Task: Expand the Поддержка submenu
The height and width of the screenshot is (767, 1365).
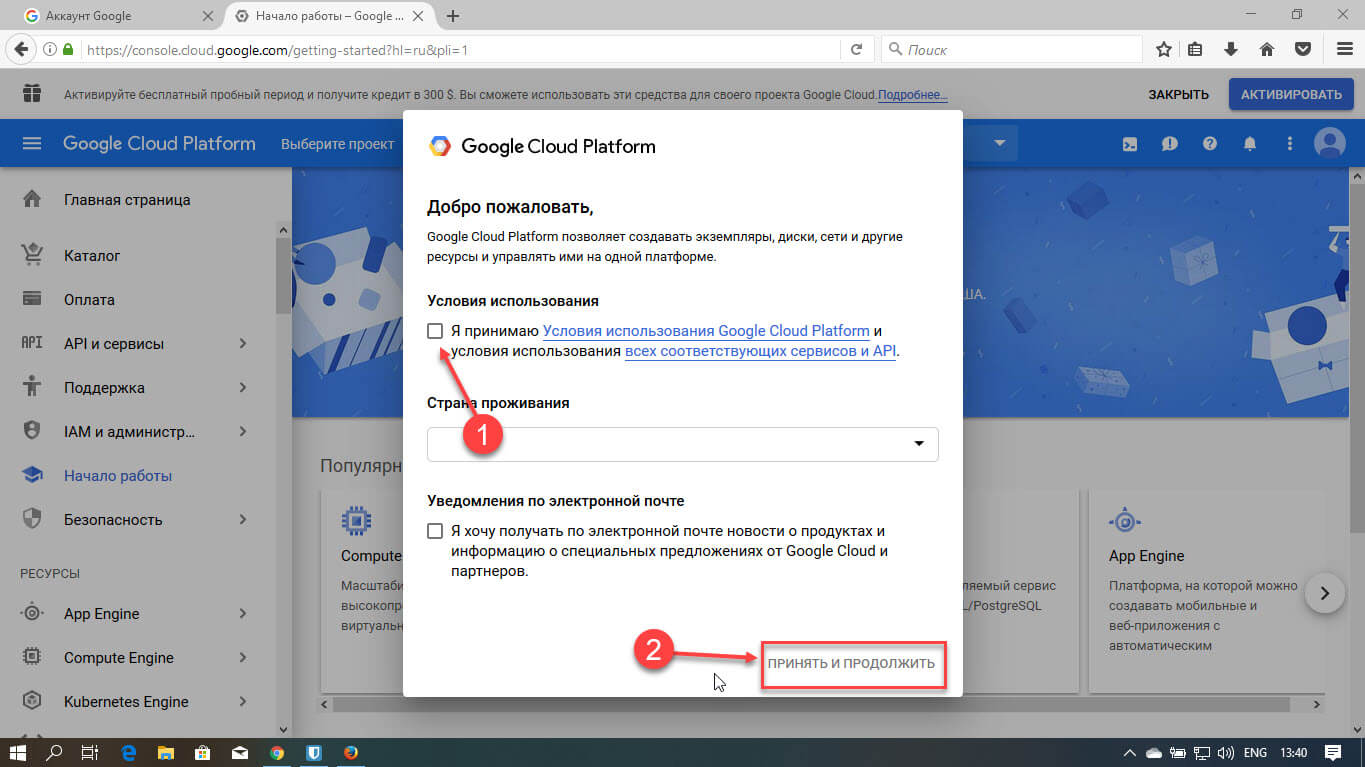Action: click(243, 388)
